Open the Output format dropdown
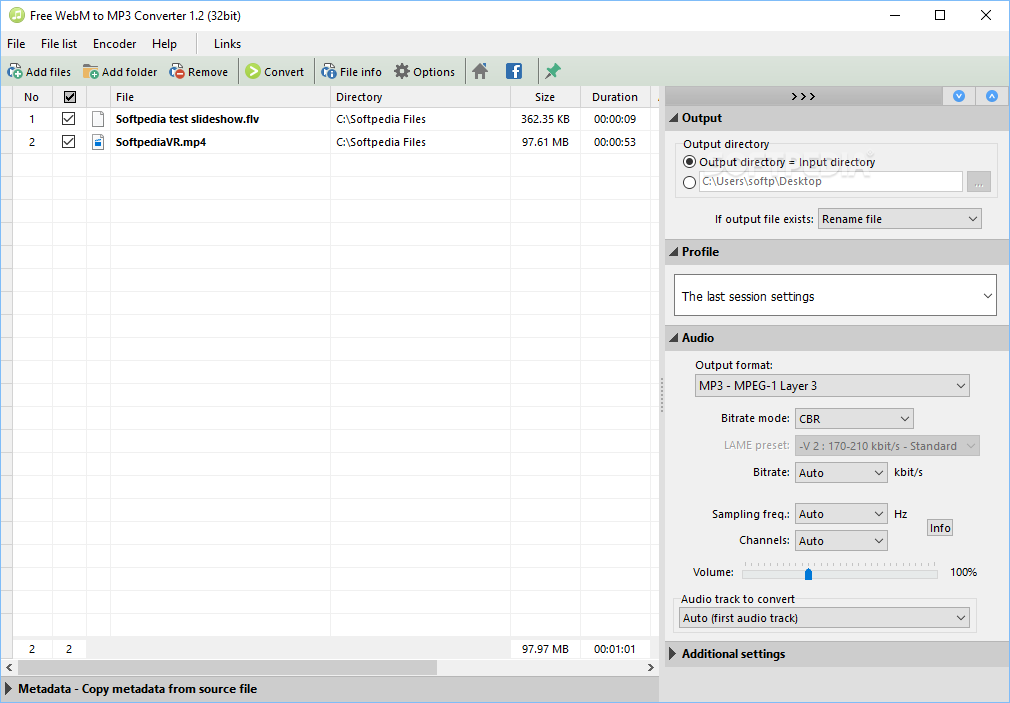The image size is (1010, 703). coord(832,386)
